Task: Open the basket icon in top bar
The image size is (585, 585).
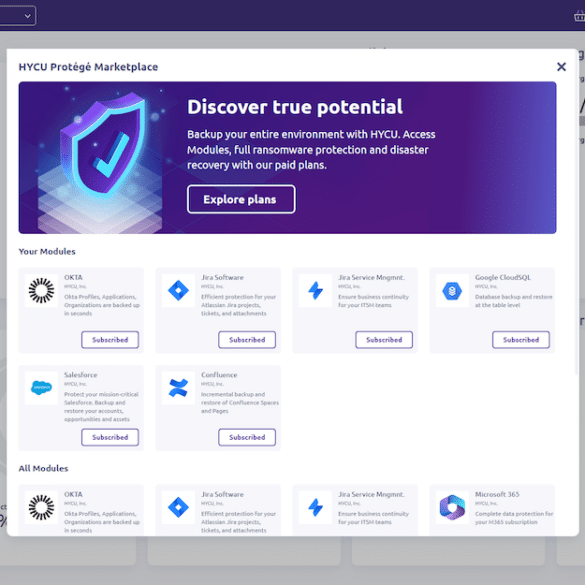Action: tap(579, 16)
